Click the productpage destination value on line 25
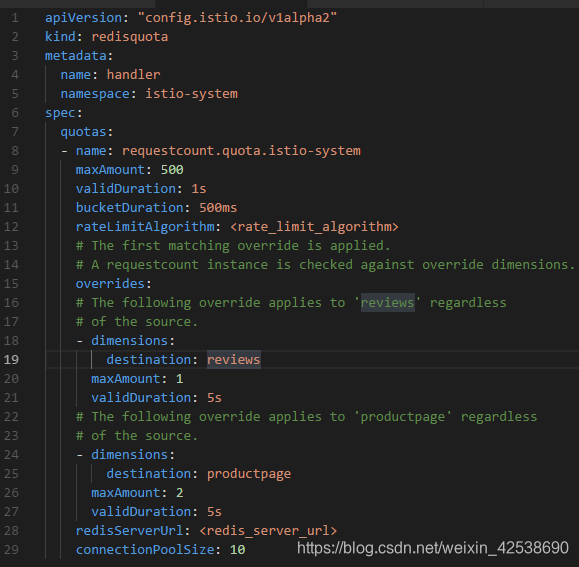 tap(249, 474)
